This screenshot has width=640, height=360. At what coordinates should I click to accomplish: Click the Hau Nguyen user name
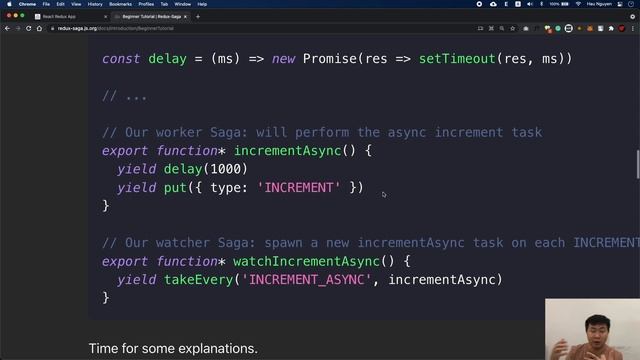pyautogui.click(x=599, y=4)
